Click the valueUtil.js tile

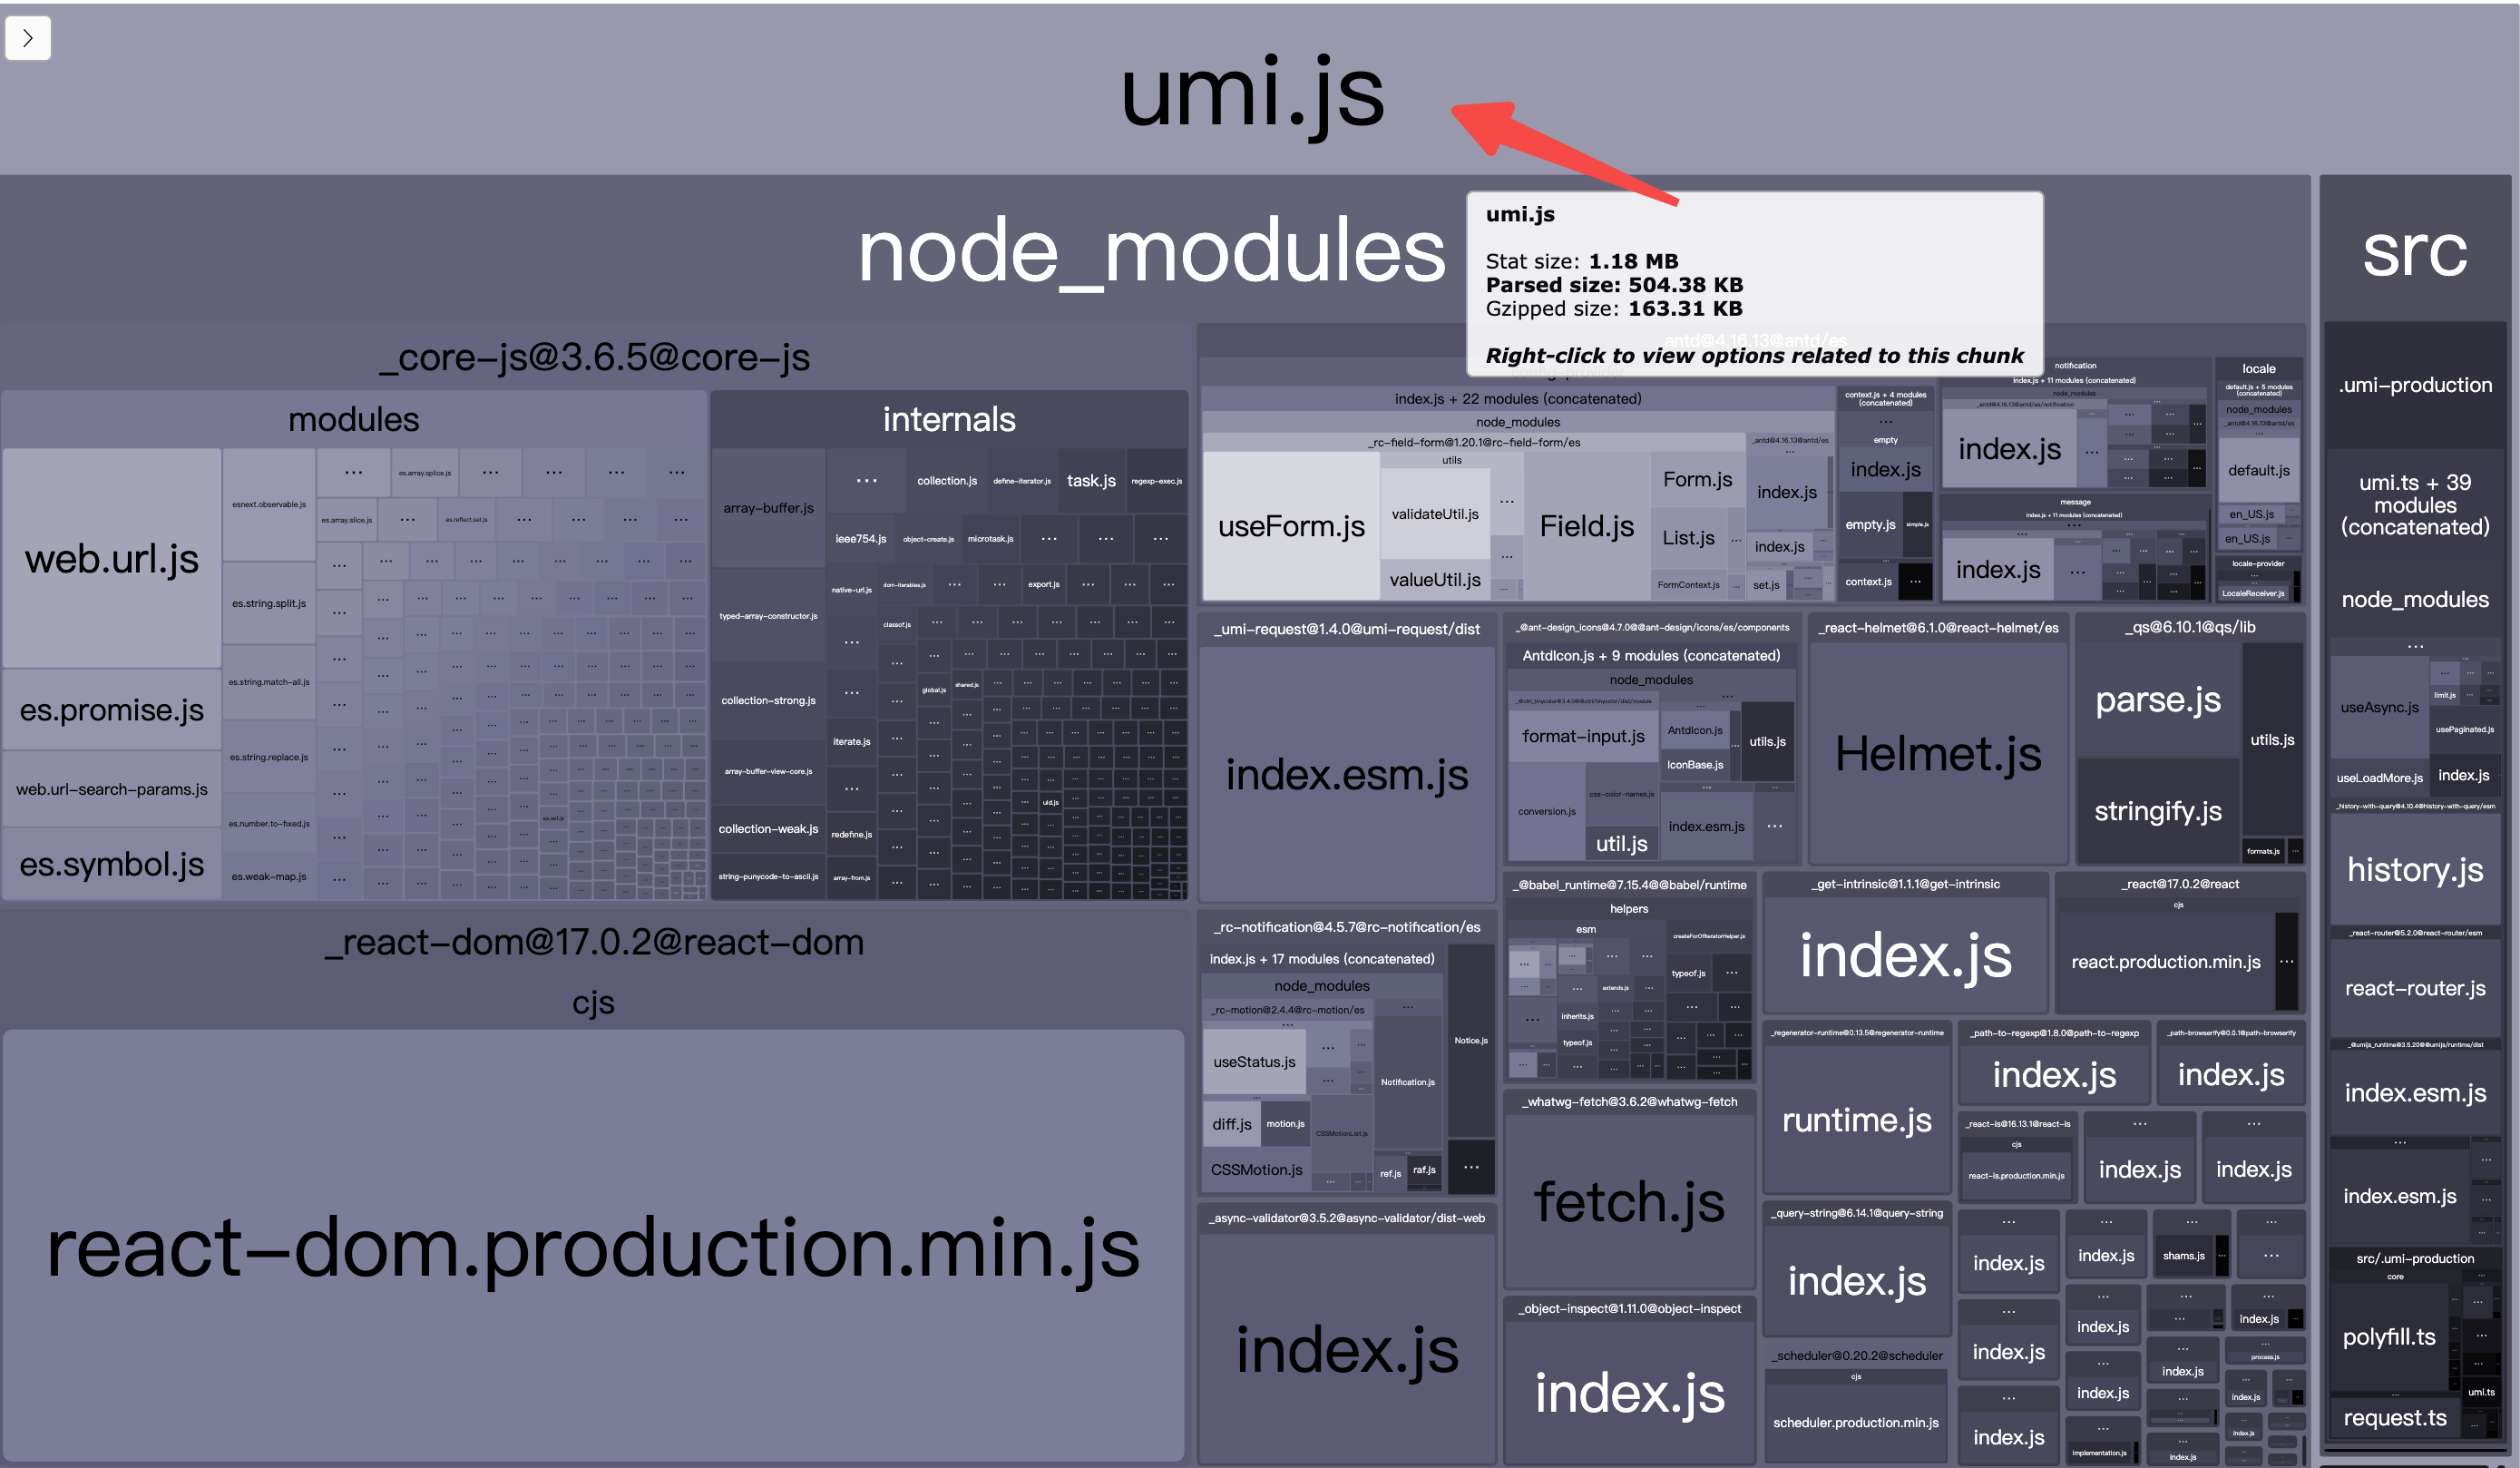[1435, 579]
